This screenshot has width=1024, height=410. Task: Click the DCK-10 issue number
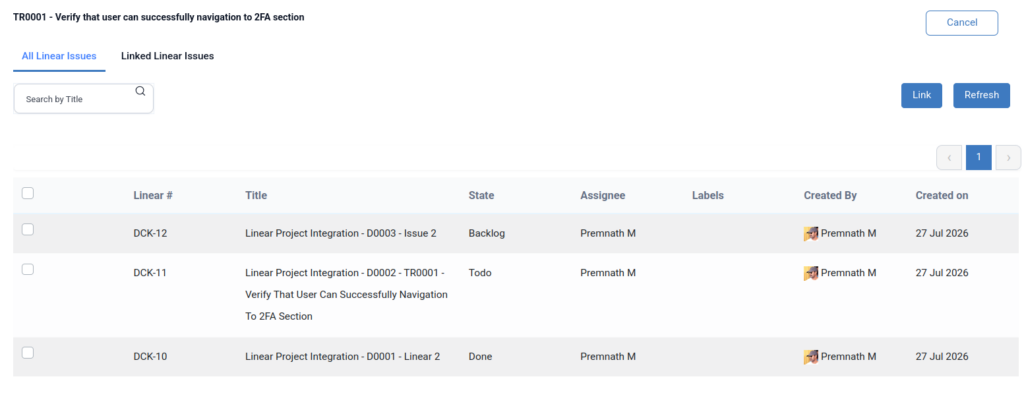pyautogui.click(x=150, y=356)
